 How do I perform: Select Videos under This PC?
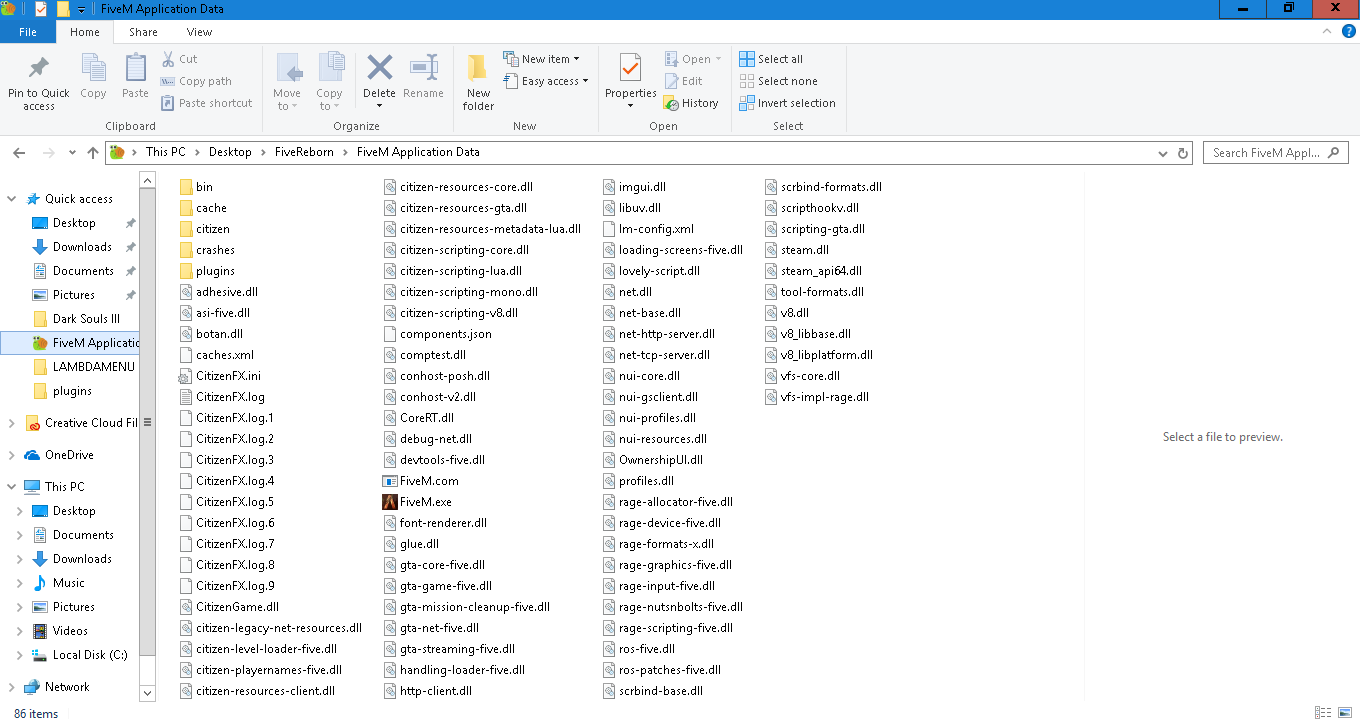pyautogui.click(x=70, y=631)
